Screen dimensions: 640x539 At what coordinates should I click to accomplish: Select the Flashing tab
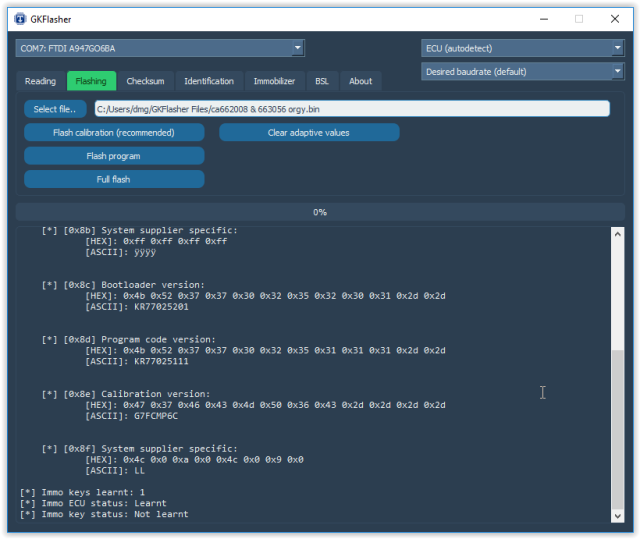pos(91,81)
